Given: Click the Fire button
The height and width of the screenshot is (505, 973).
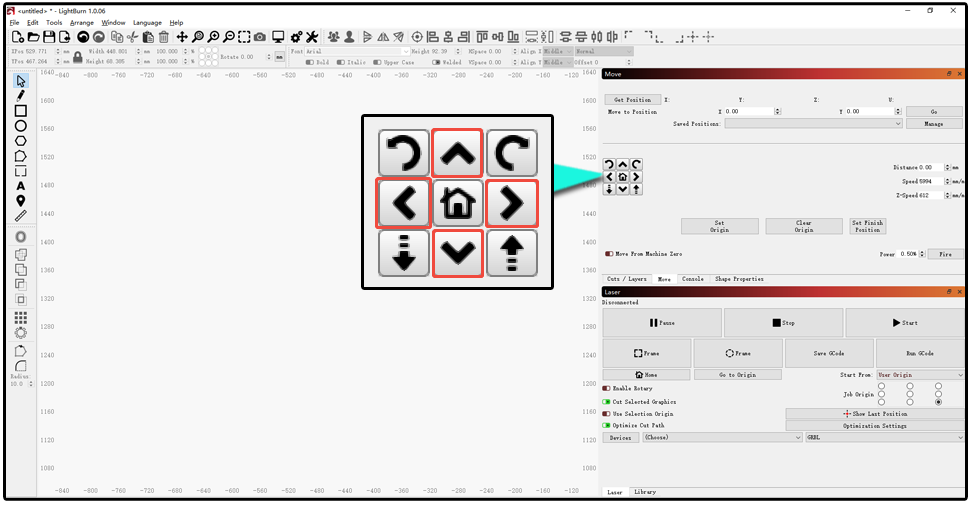Looking at the screenshot, I should 945,254.
